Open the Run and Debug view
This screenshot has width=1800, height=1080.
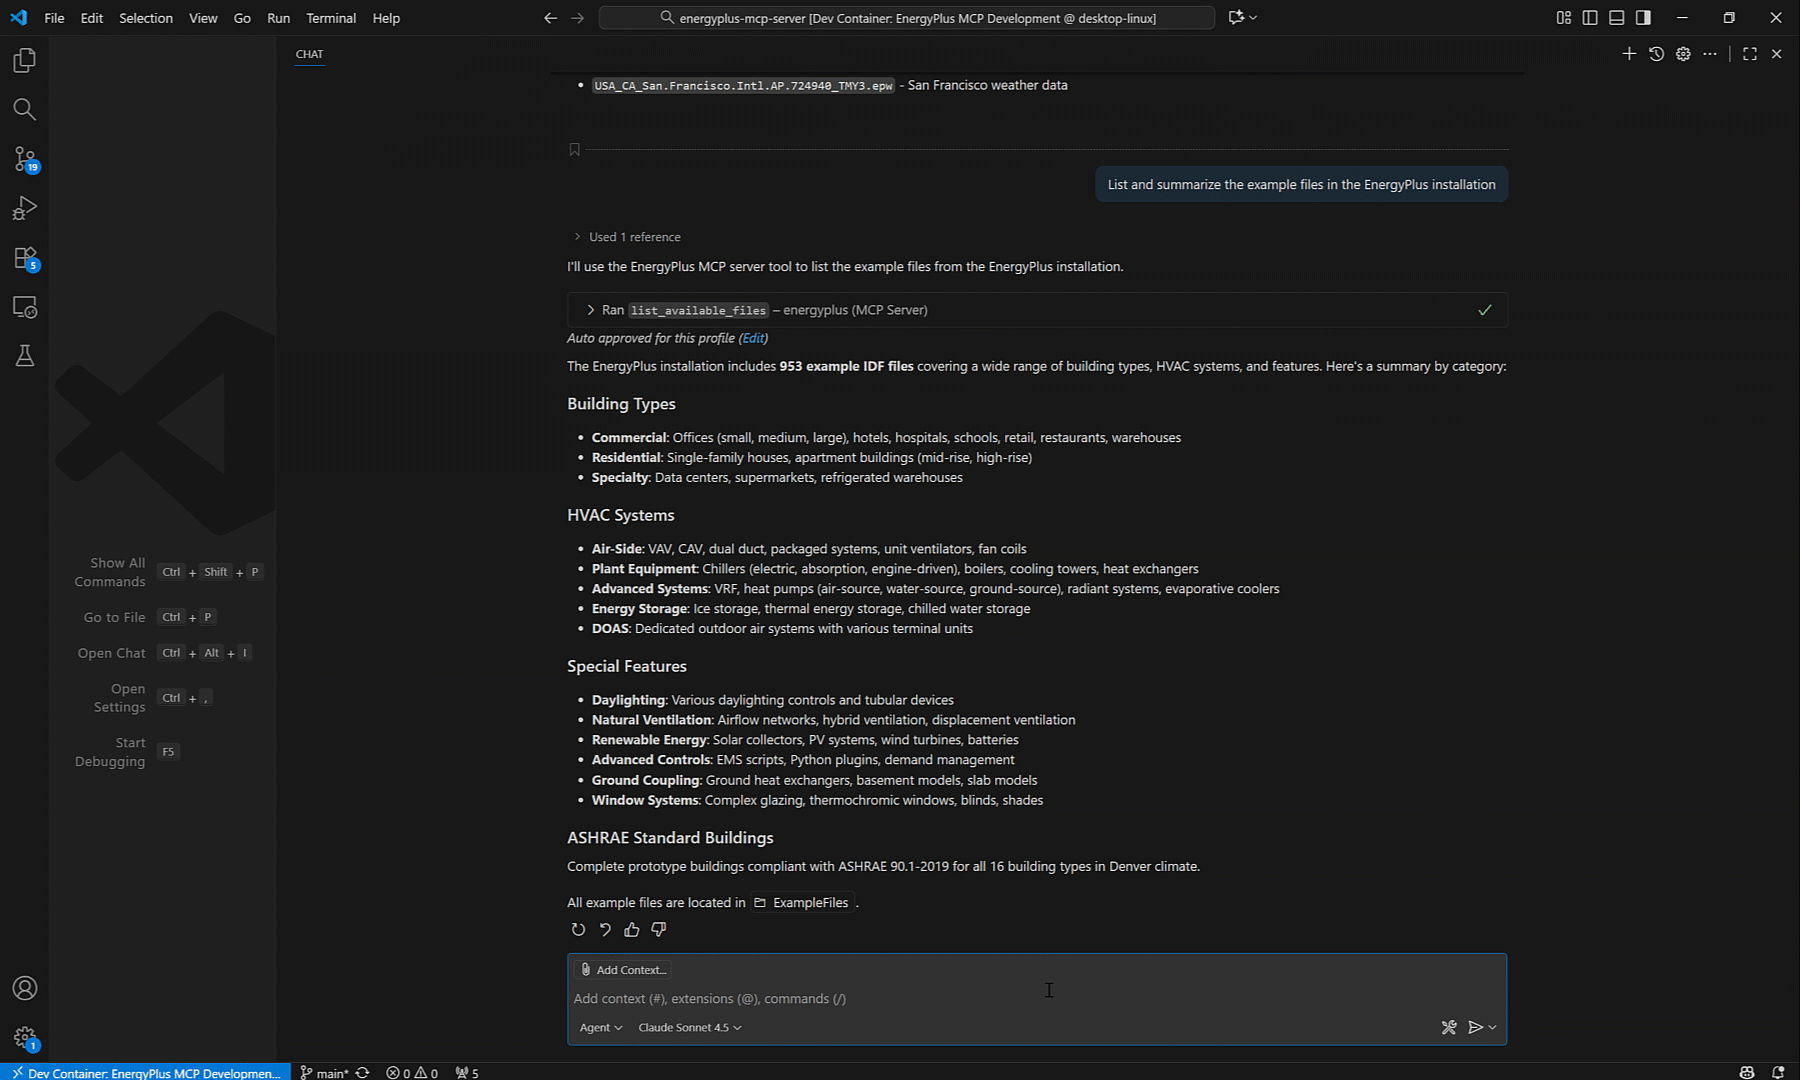point(25,208)
